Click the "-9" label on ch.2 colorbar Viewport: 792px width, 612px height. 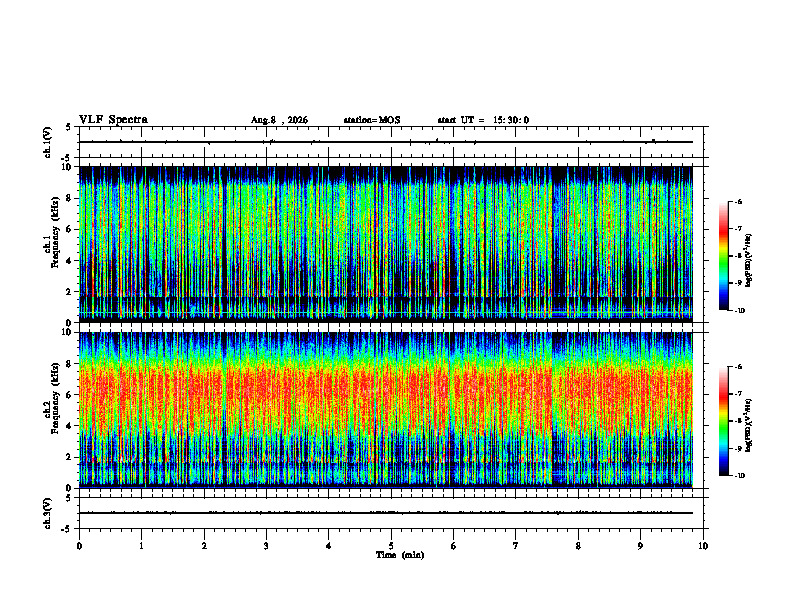point(738,448)
